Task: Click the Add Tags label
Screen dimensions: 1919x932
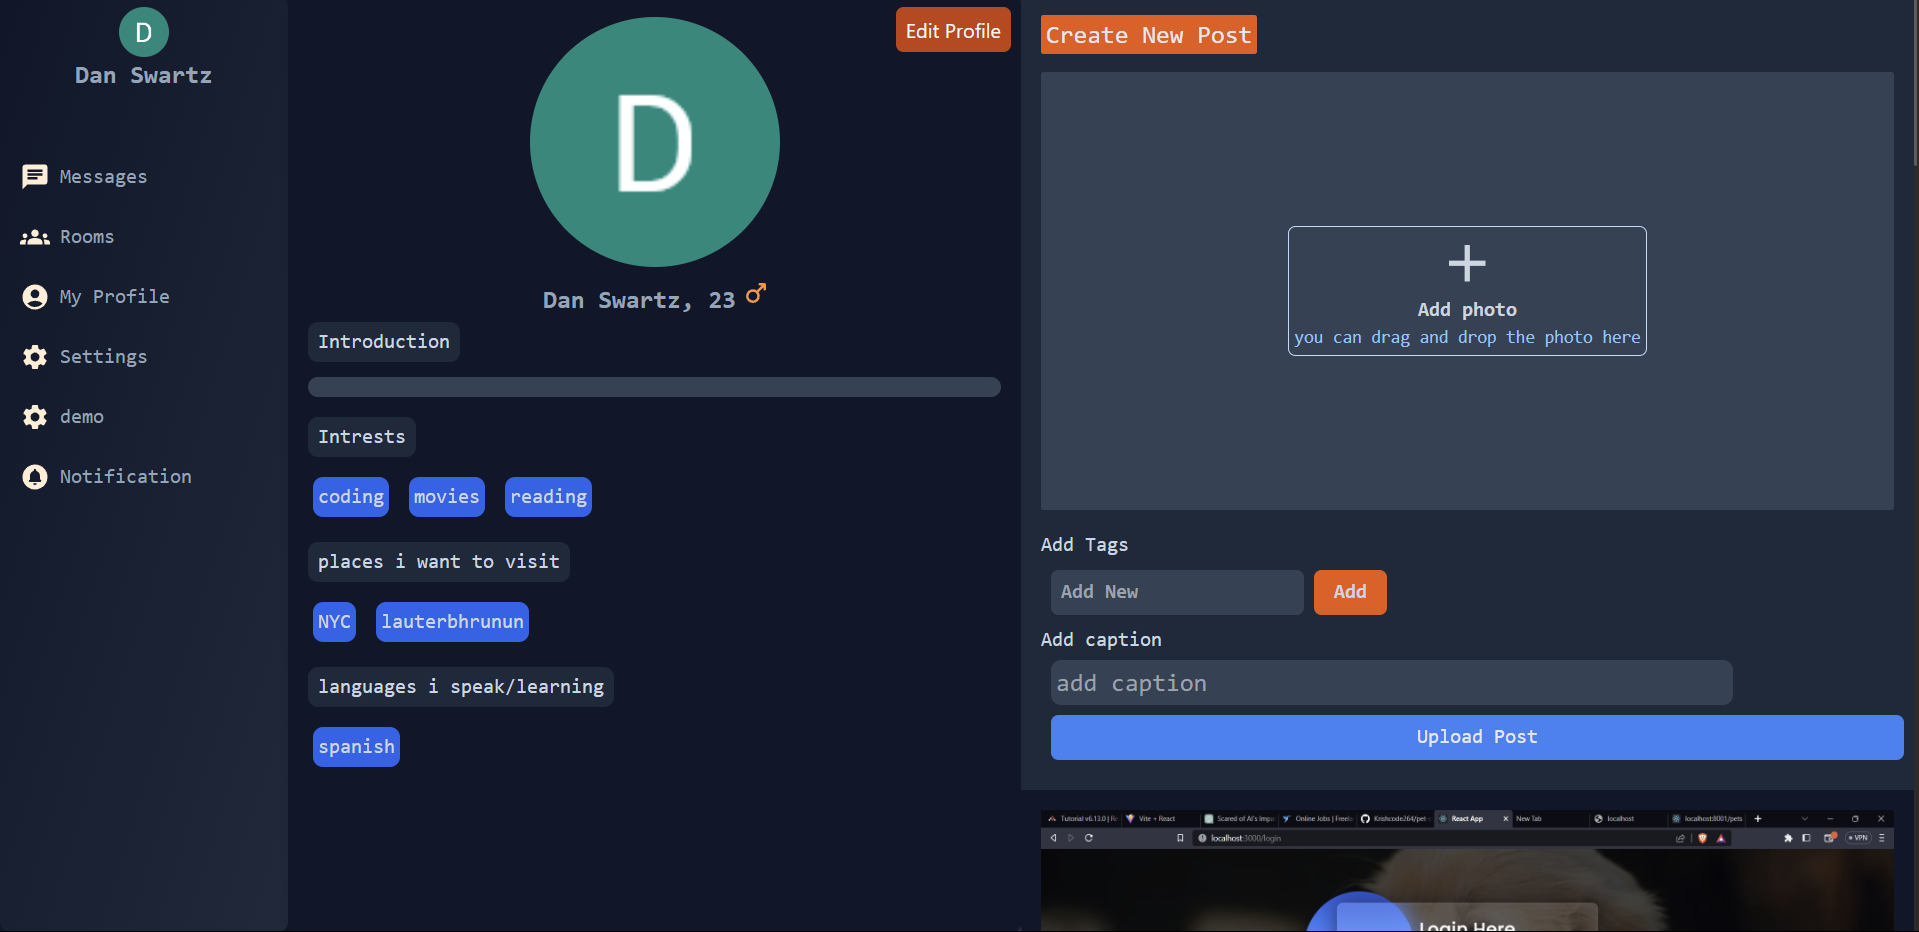Action: pos(1084,545)
